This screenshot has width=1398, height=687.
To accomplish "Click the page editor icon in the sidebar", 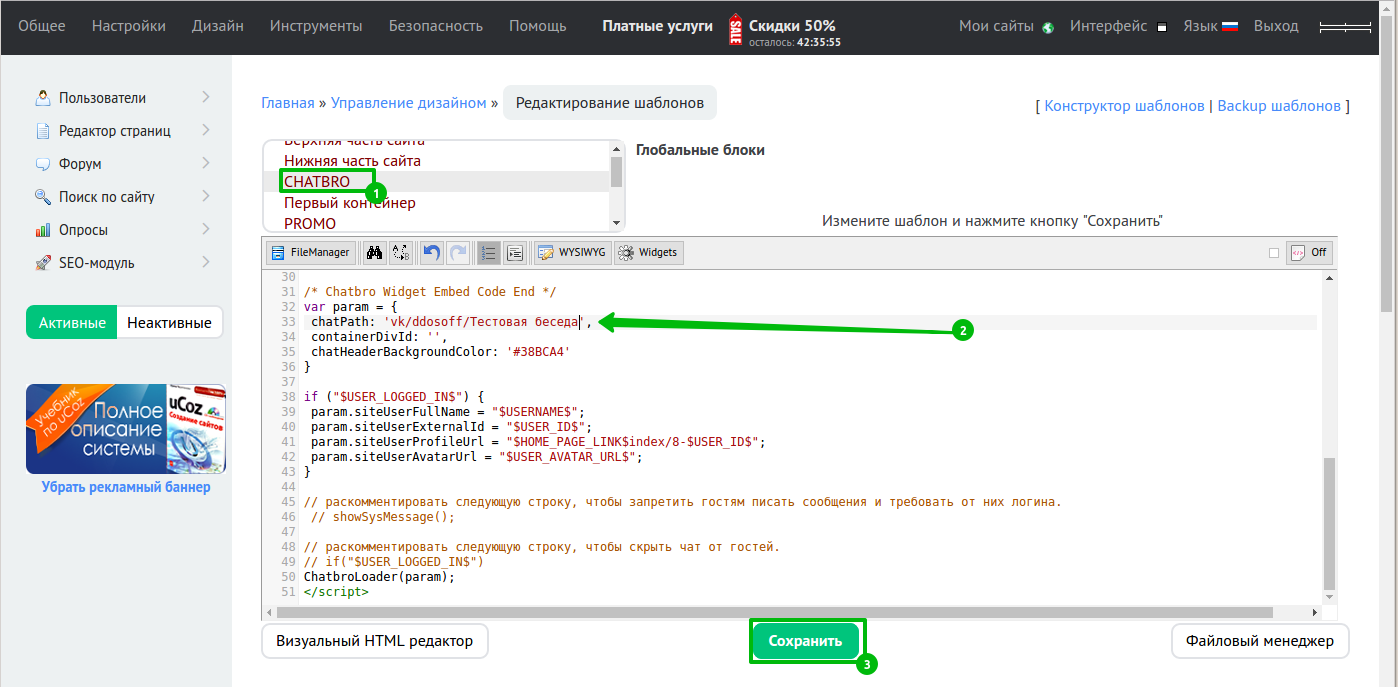I will [43, 131].
